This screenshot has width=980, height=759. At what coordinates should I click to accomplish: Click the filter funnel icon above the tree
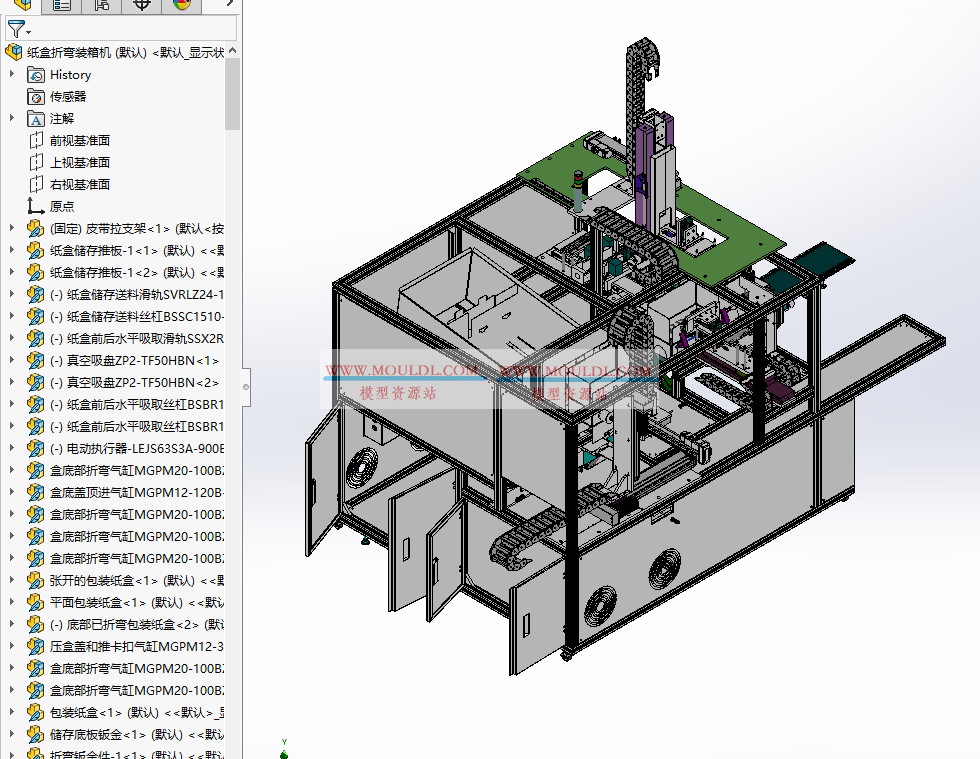(x=18, y=28)
